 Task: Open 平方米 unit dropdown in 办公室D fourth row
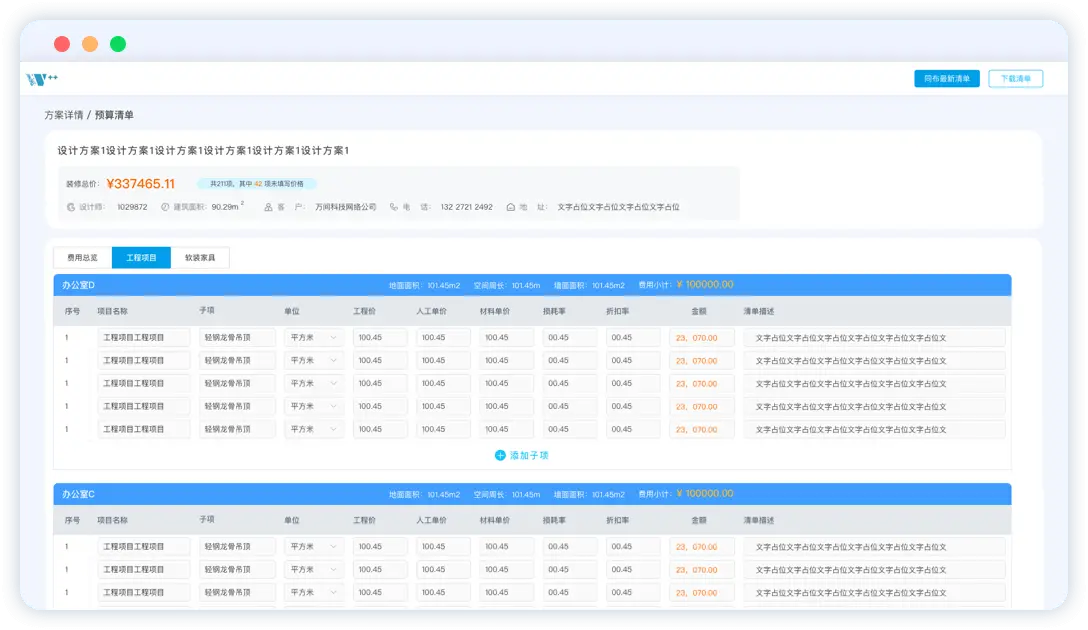[314, 406]
